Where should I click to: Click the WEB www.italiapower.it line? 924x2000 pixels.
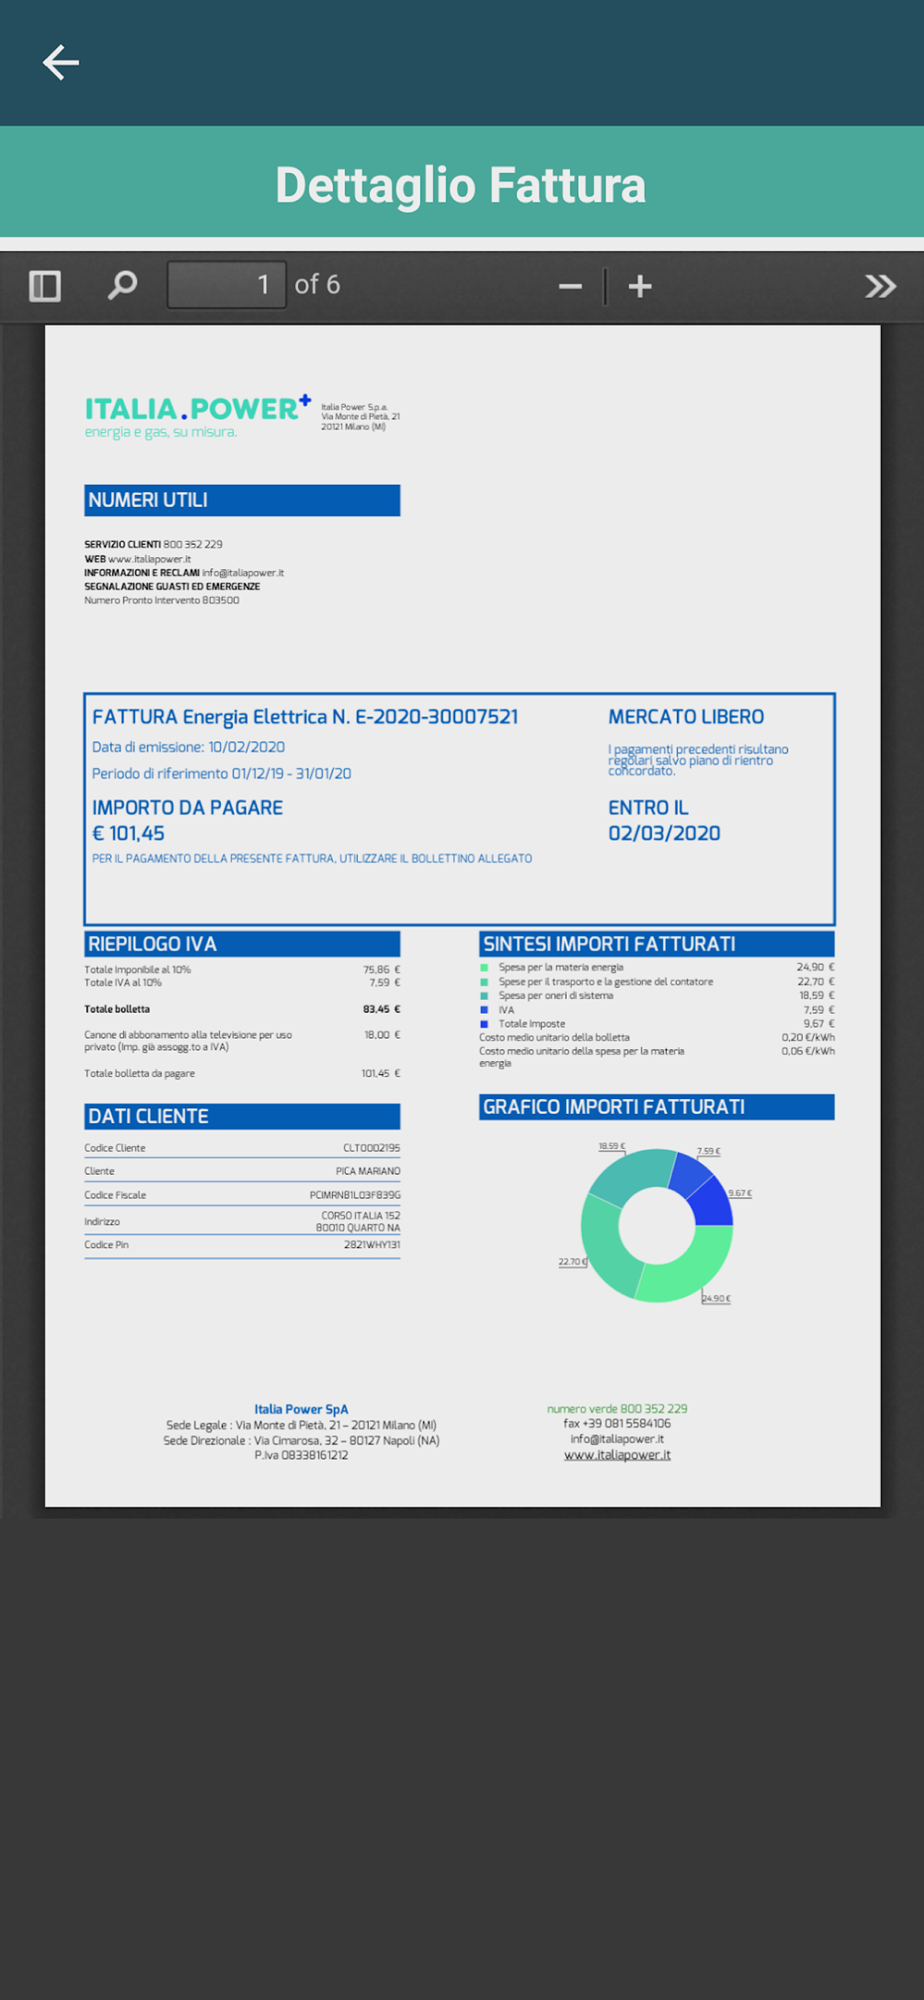[137, 559]
